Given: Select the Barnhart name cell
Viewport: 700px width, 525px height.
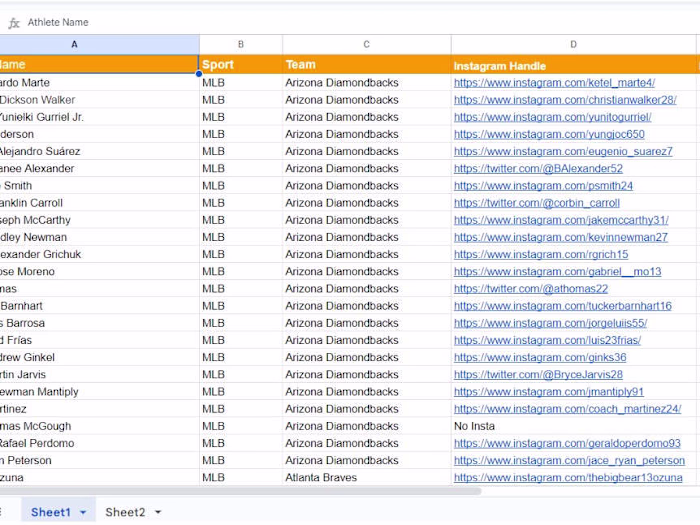Looking at the screenshot, I should (99, 306).
